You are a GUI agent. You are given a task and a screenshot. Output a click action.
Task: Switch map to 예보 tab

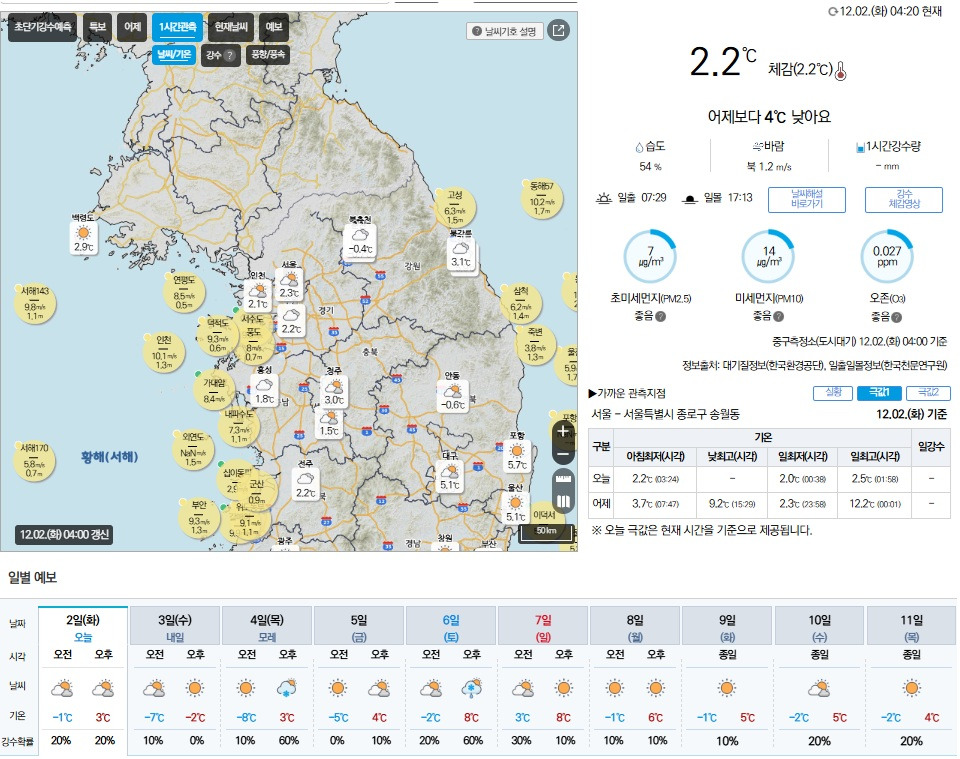pos(274,27)
